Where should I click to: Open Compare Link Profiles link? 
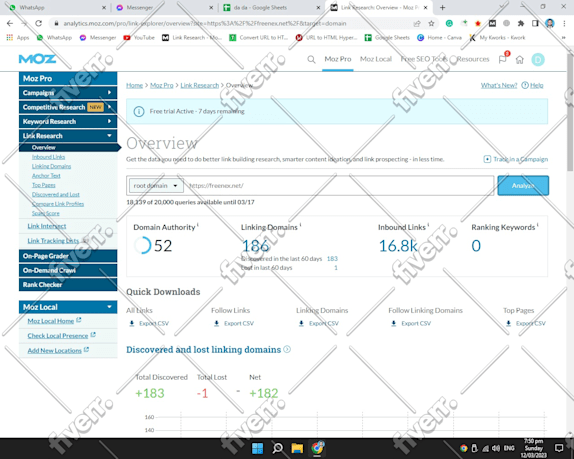[x=58, y=204]
